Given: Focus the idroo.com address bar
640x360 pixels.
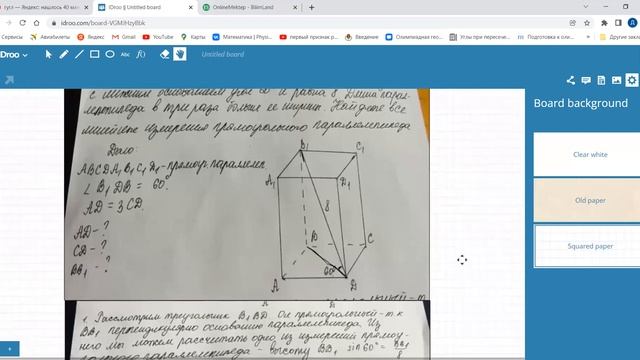Looking at the screenshot, I should [103, 23].
